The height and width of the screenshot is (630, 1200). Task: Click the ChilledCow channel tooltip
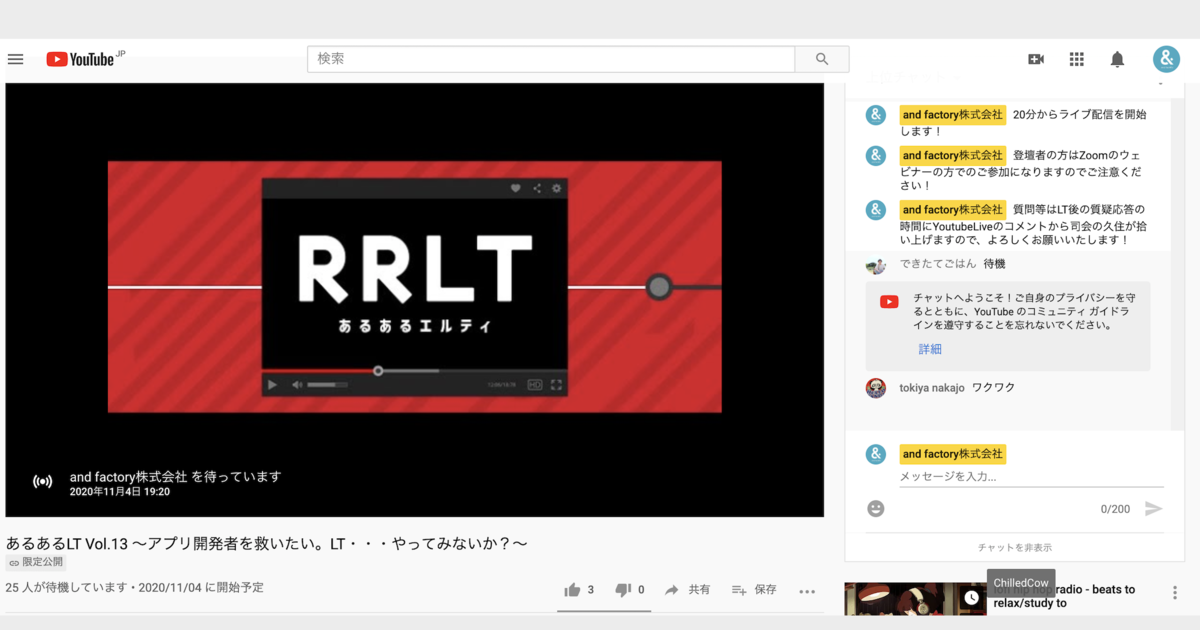pos(1021,583)
